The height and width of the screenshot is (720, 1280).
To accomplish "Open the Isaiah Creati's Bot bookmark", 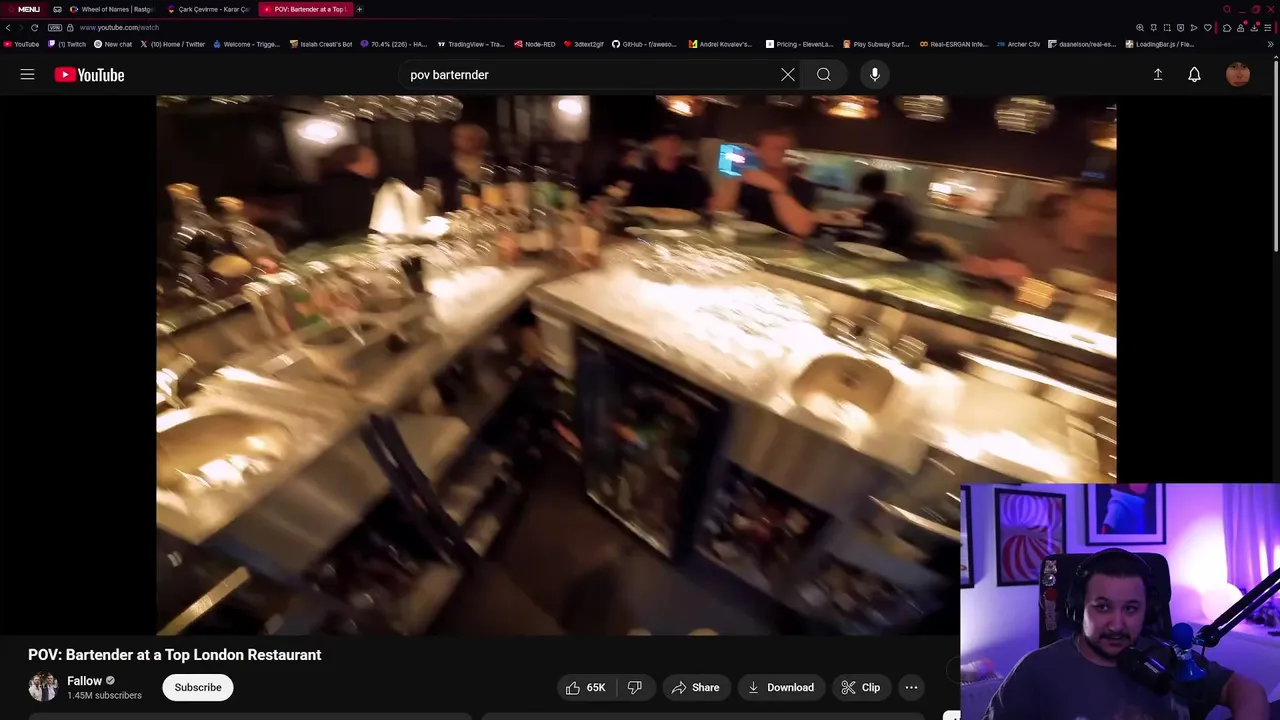I will [321, 44].
